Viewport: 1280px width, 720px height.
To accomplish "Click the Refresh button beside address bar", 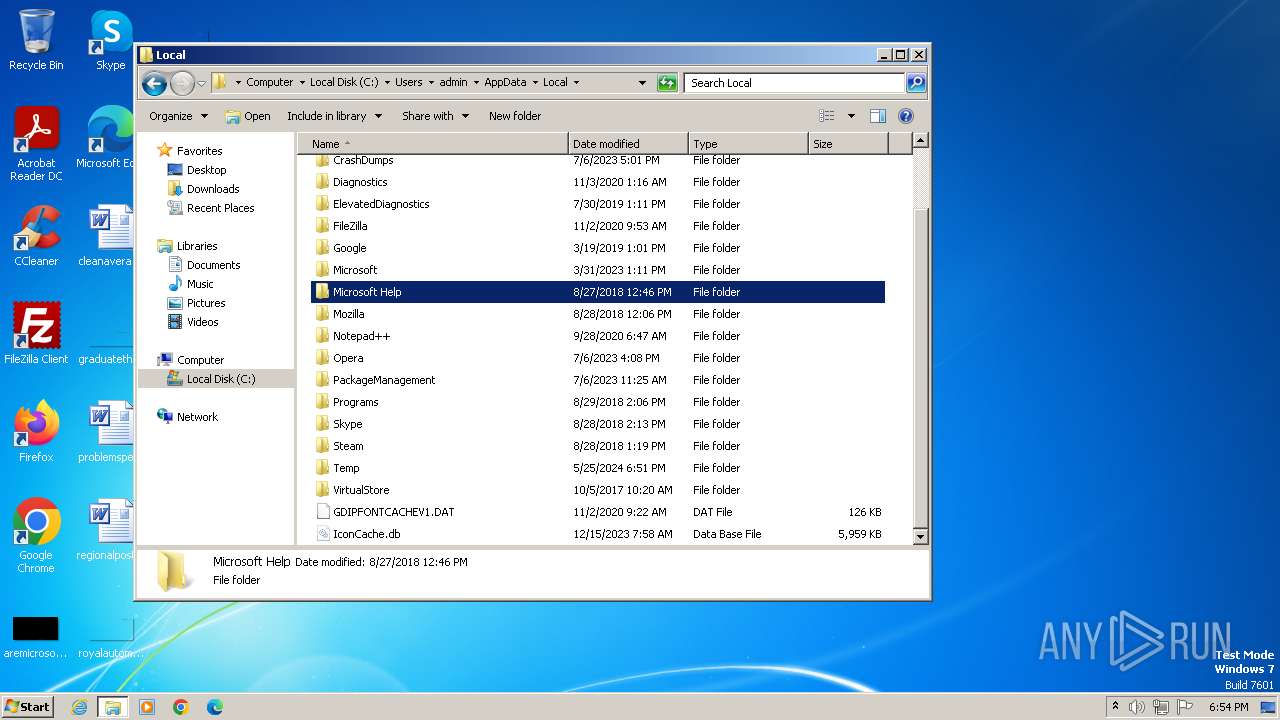I will coord(667,83).
